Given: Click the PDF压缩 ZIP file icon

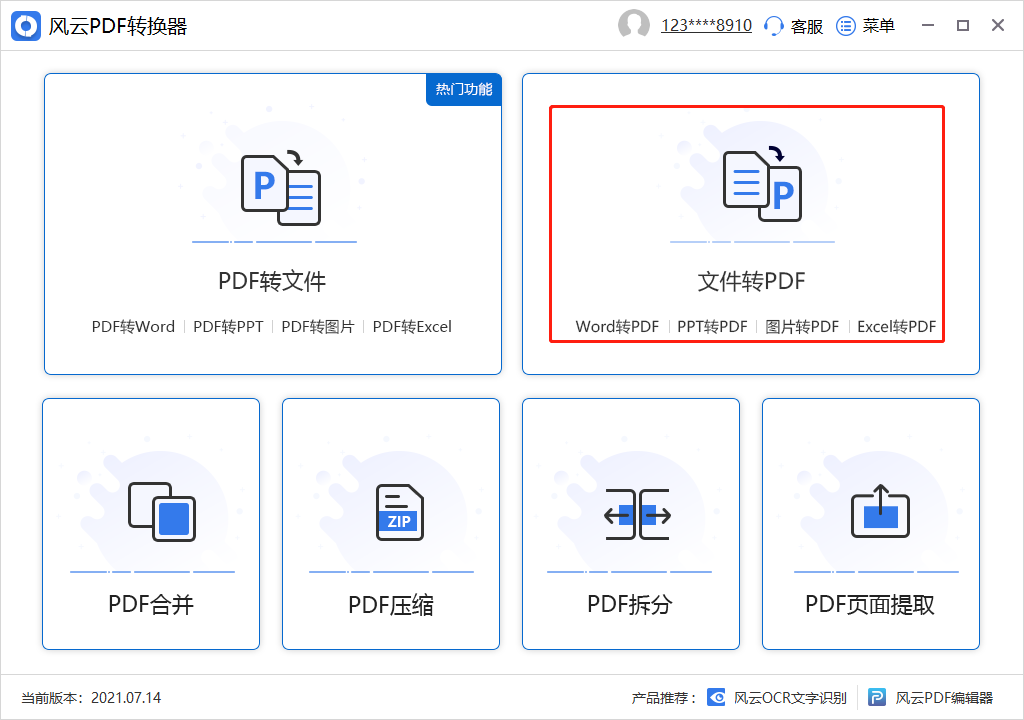Looking at the screenshot, I should [400, 512].
